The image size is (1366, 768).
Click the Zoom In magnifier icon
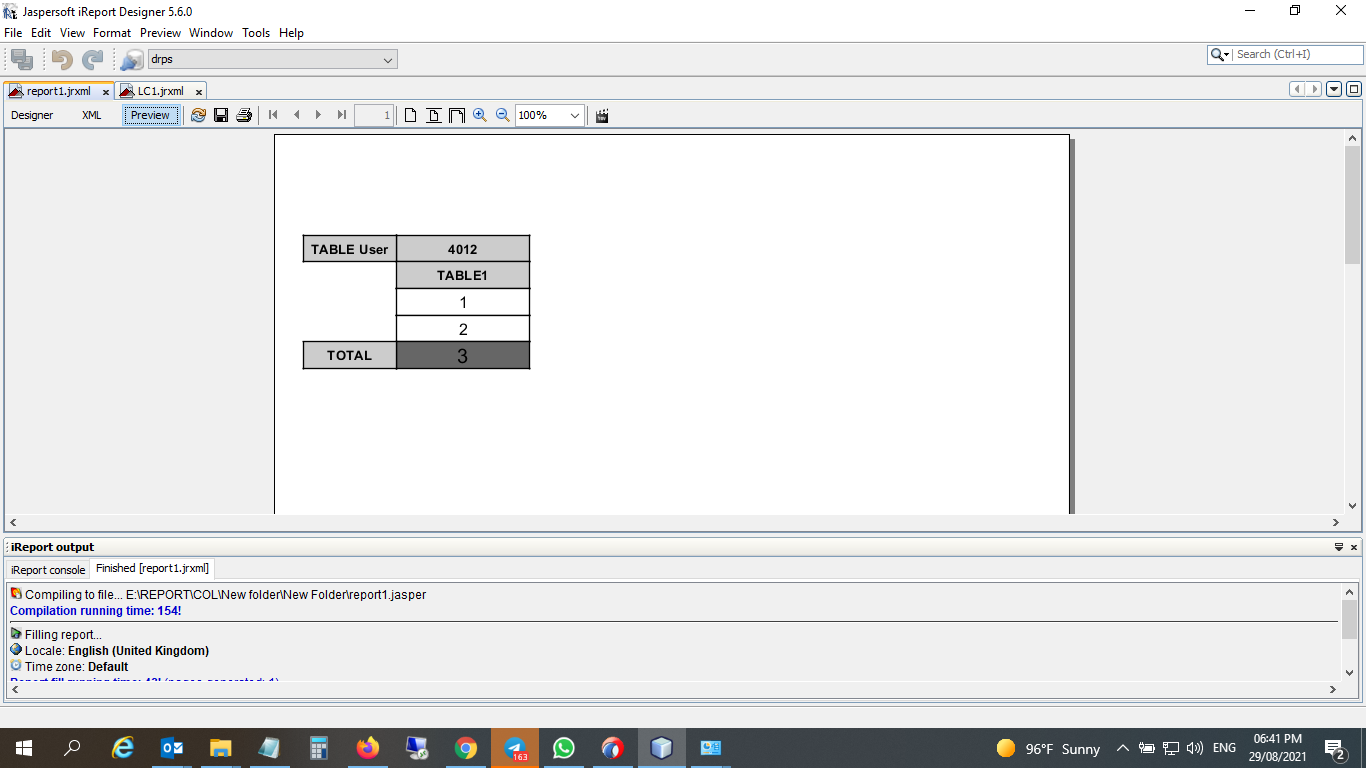481,115
